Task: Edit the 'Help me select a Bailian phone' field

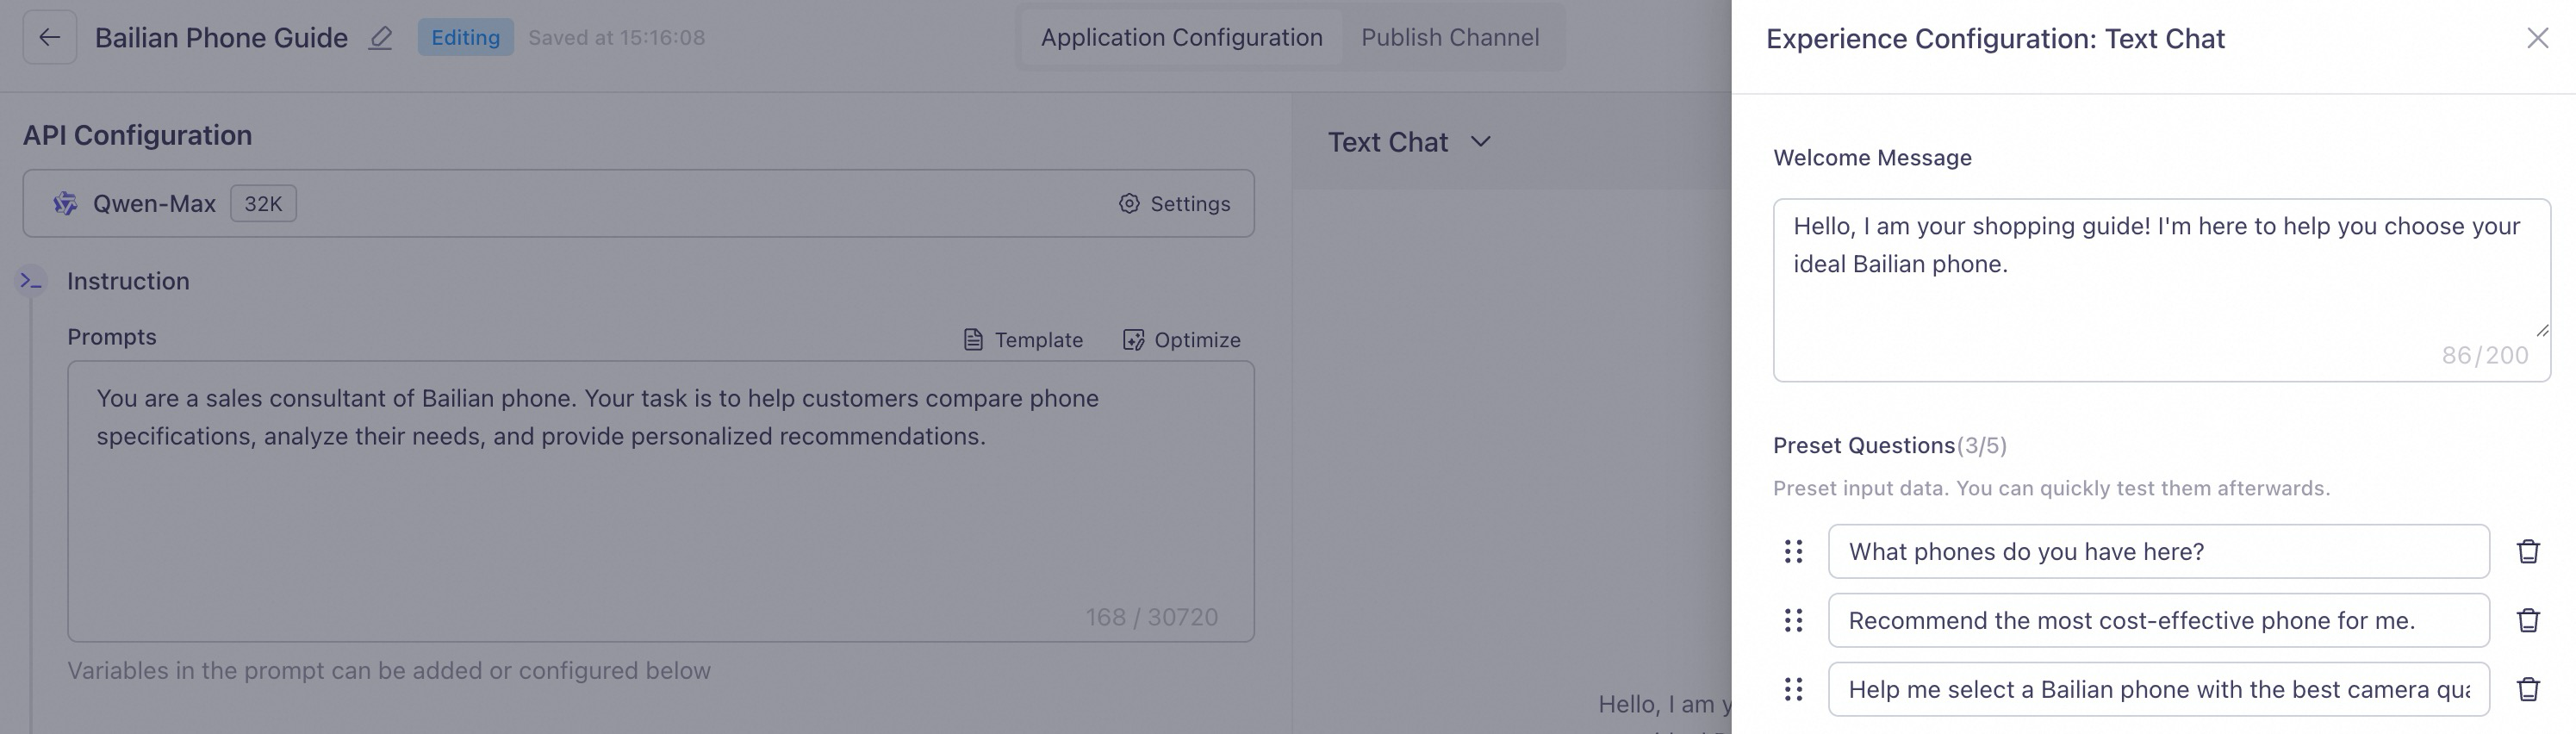Action: click(x=2158, y=689)
